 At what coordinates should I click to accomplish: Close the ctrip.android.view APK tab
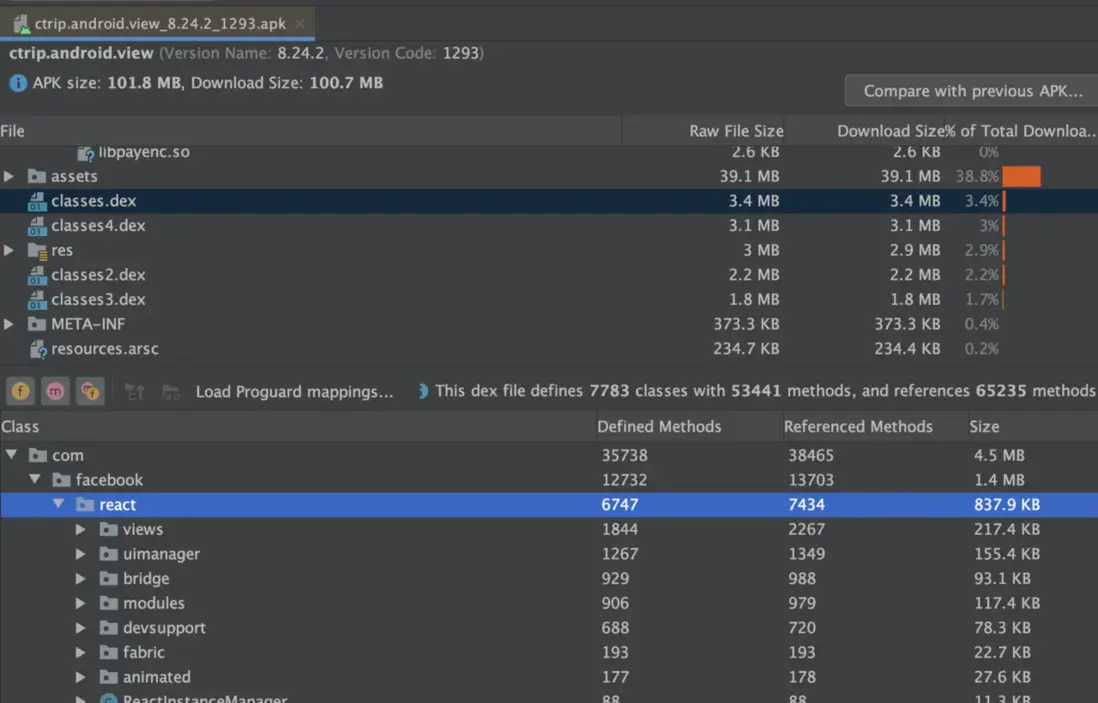tap(300, 23)
